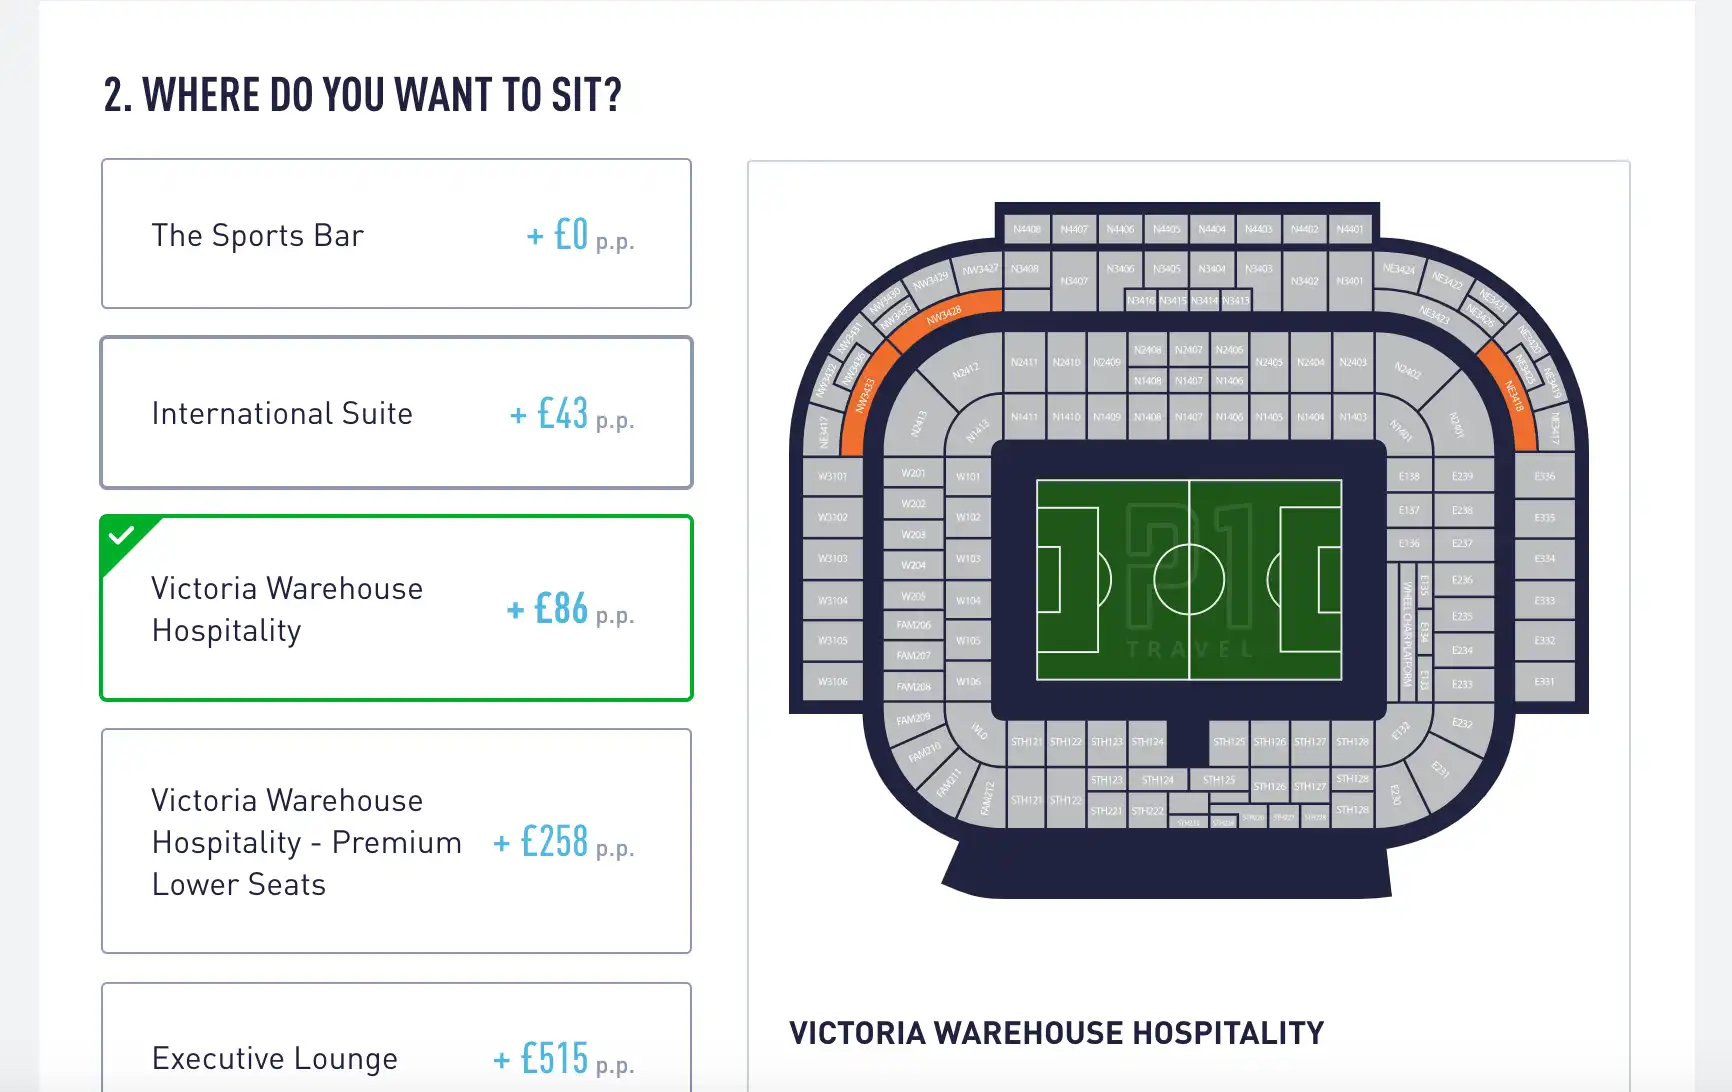Select section N4408 at top of map
Viewport: 1732px width, 1092px height.
coord(1026,228)
